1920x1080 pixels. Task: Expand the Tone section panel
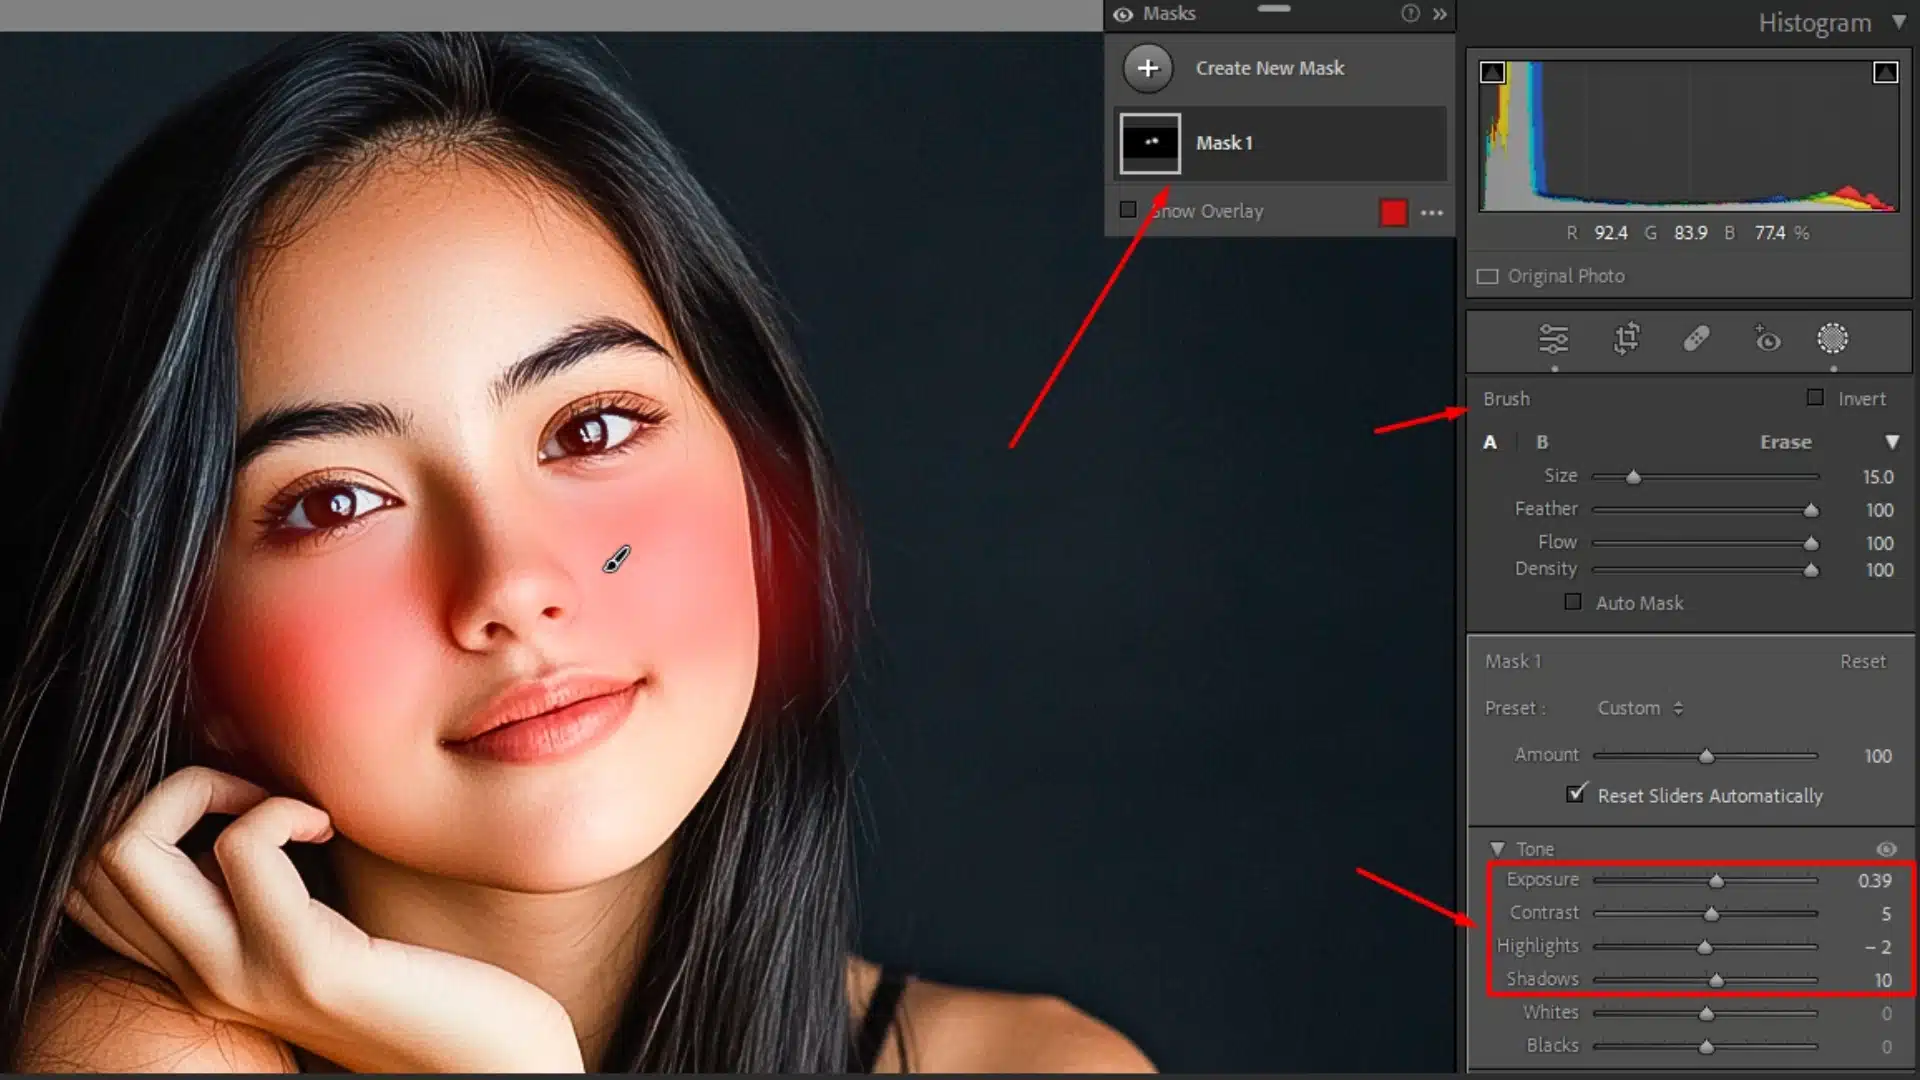click(x=1497, y=848)
